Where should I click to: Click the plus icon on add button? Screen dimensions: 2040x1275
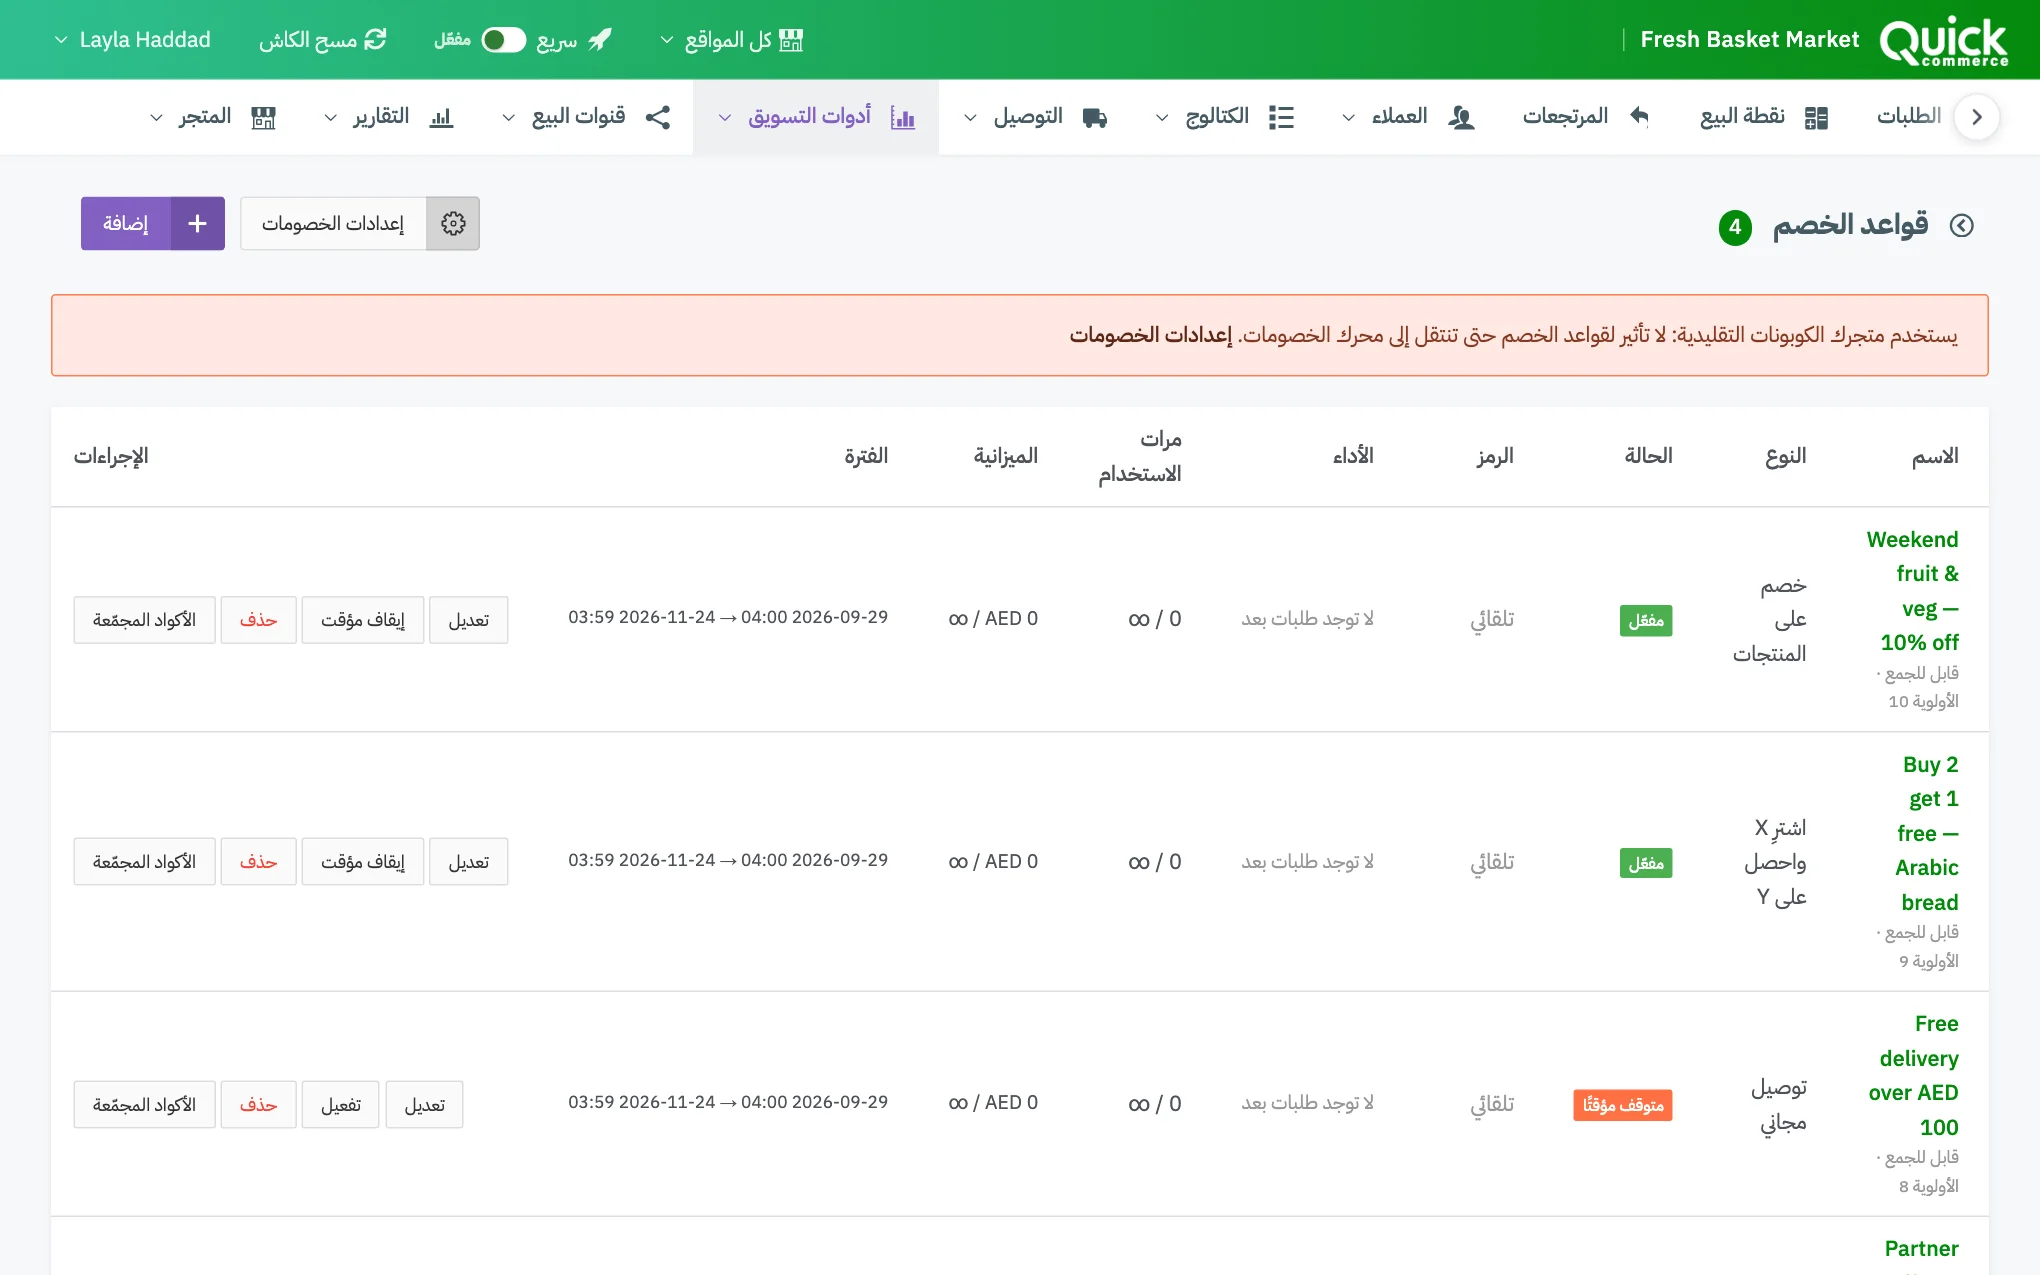coord(197,223)
